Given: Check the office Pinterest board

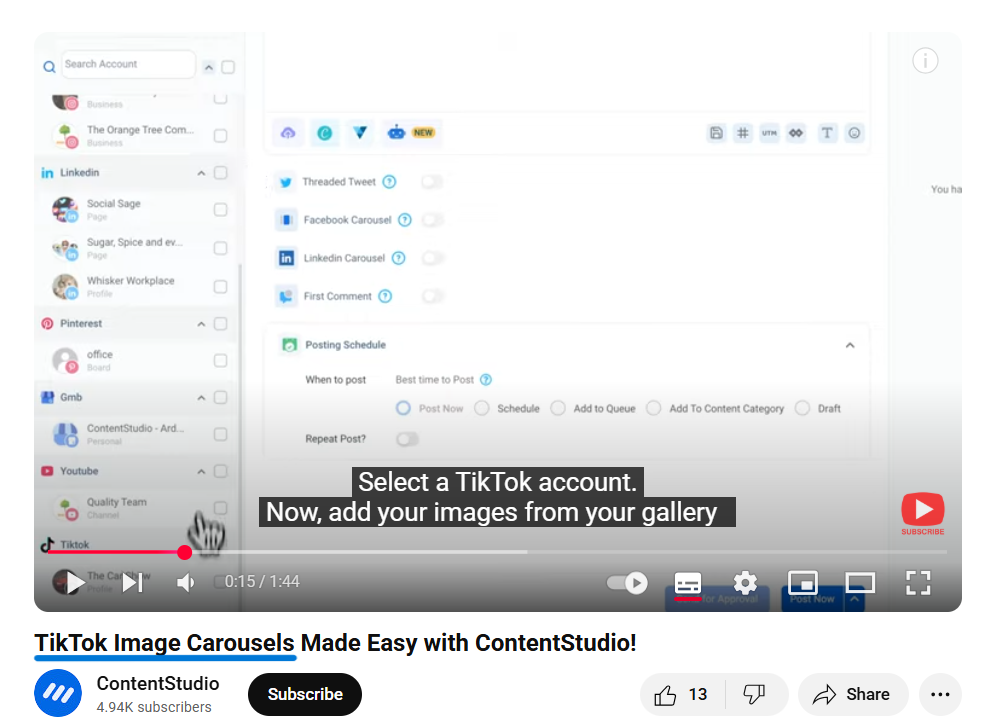Looking at the screenshot, I should (220, 361).
